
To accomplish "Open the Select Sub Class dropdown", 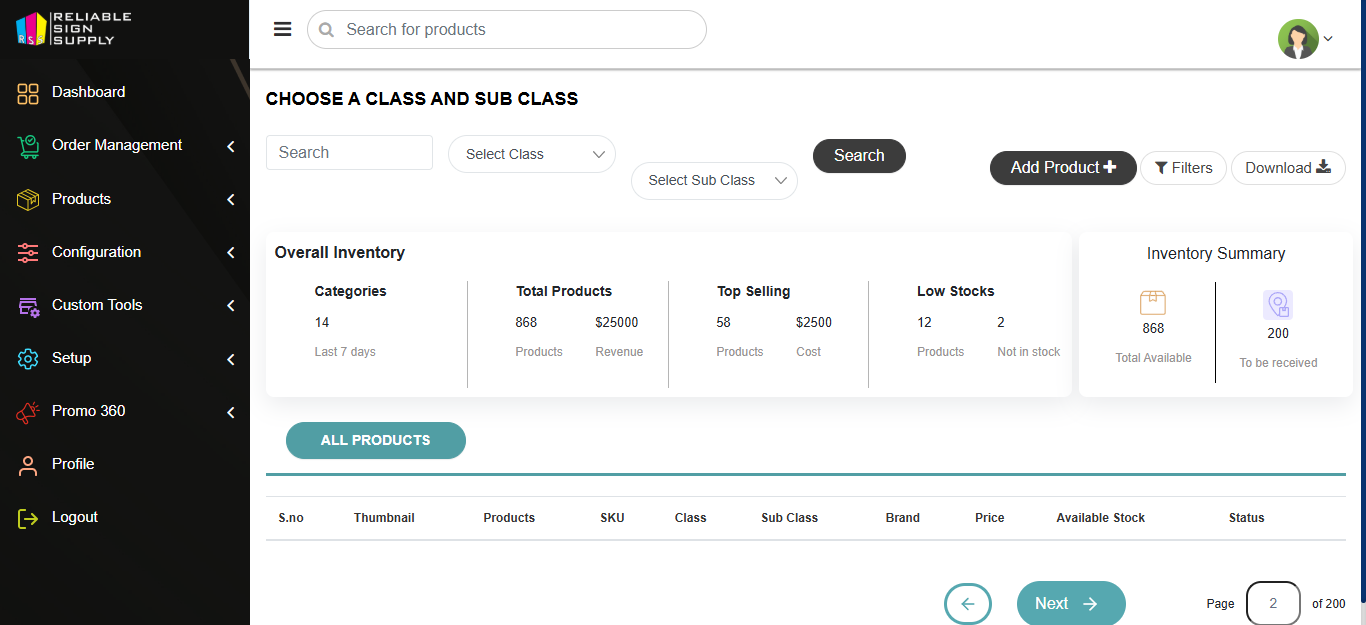I will 714,181.
